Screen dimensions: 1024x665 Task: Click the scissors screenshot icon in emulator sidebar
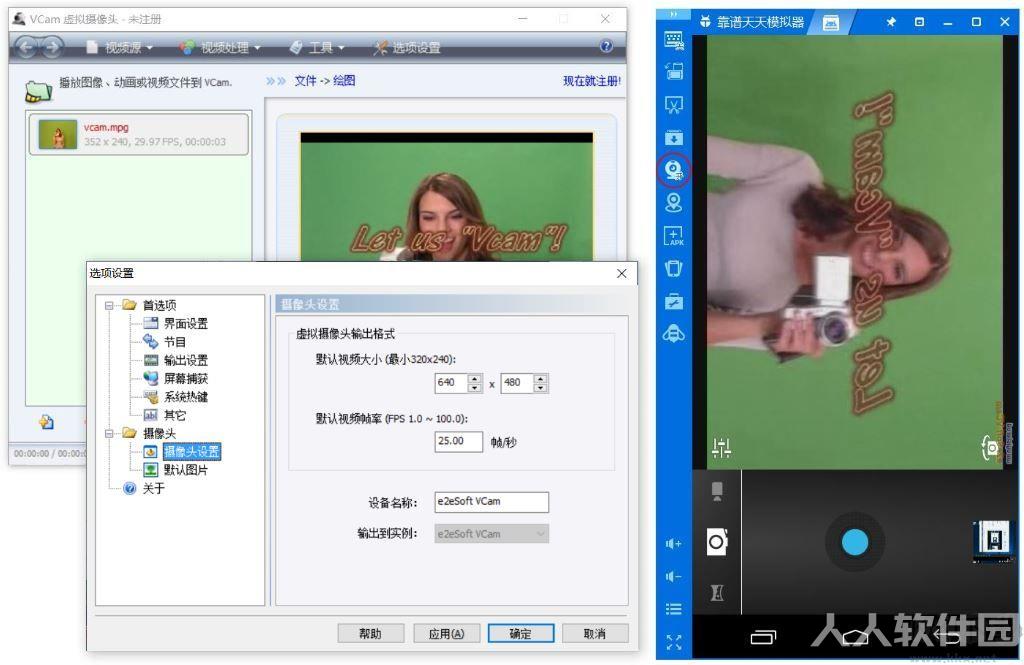click(x=673, y=105)
